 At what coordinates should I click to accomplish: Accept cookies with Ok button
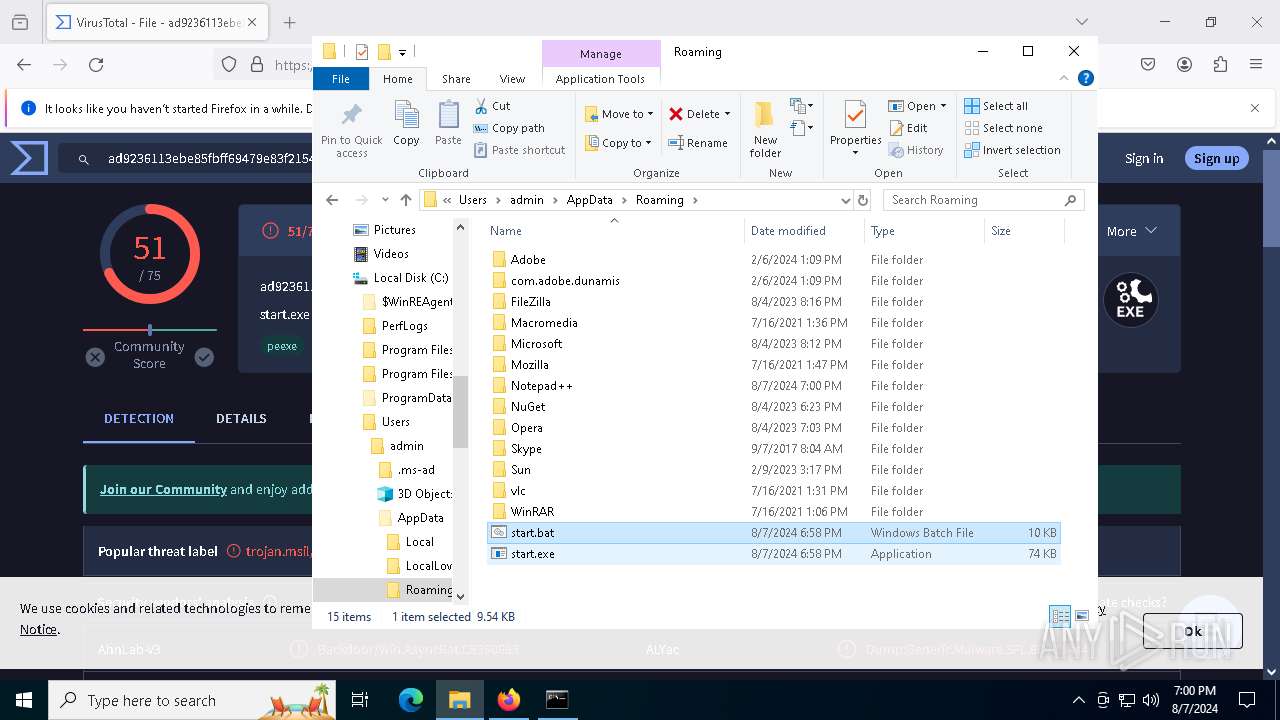pyautogui.click(x=1193, y=631)
